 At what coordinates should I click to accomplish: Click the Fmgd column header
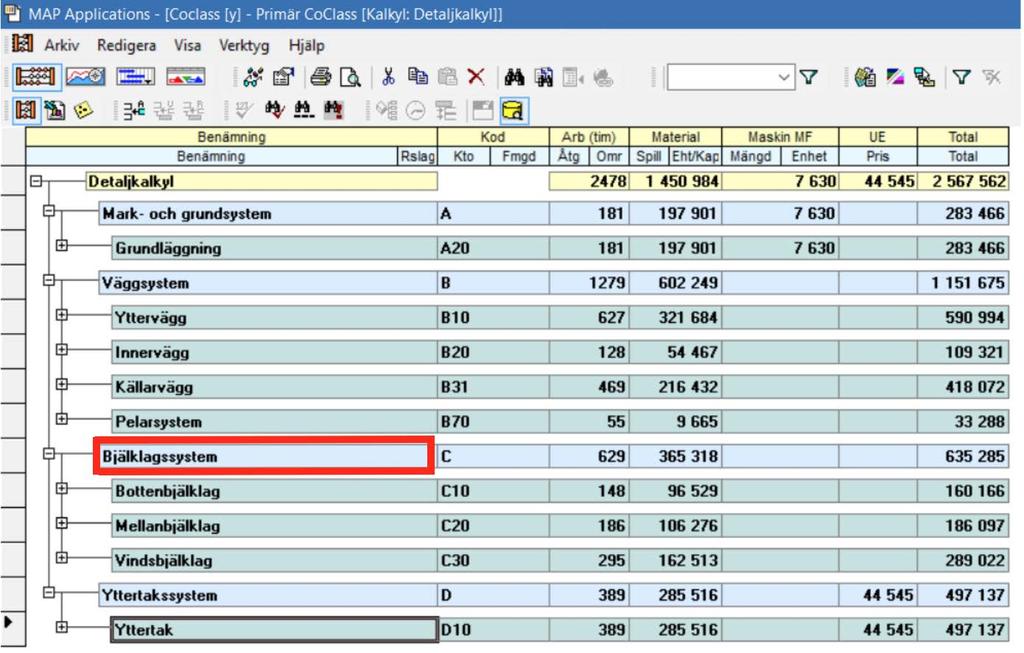(519, 157)
